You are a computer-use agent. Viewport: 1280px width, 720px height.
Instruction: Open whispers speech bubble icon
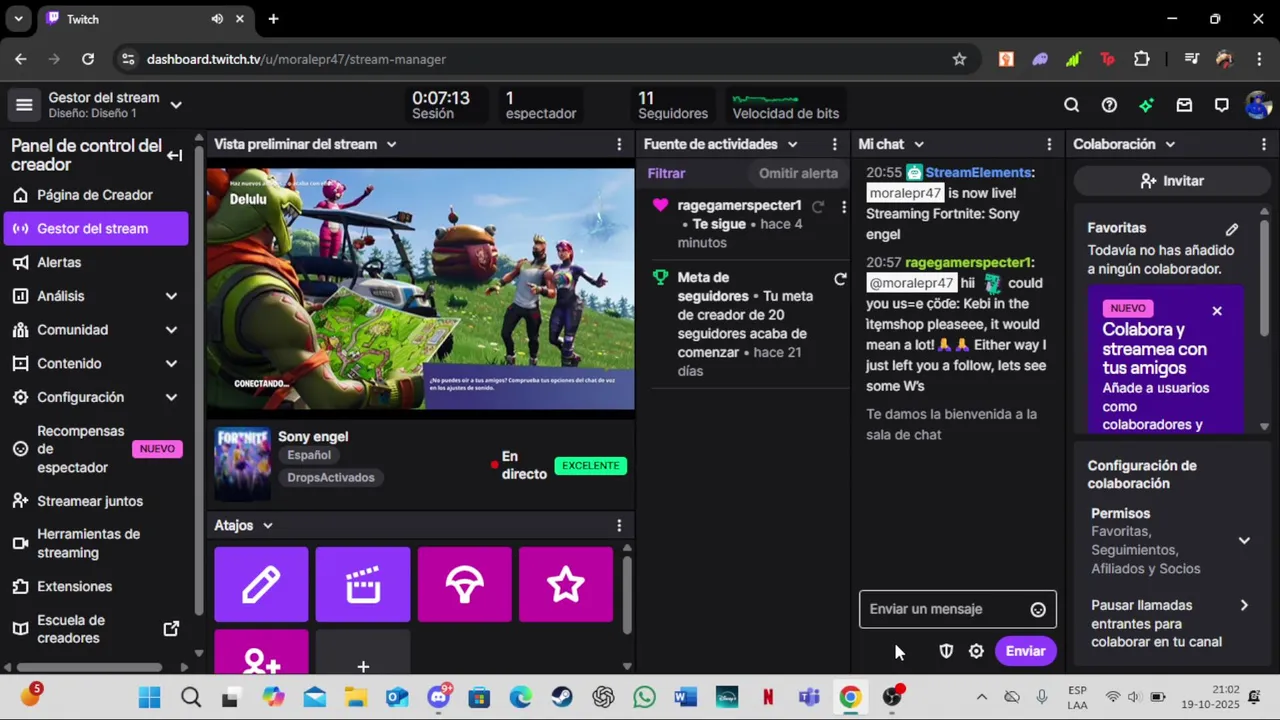pyautogui.click(x=1221, y=105)
